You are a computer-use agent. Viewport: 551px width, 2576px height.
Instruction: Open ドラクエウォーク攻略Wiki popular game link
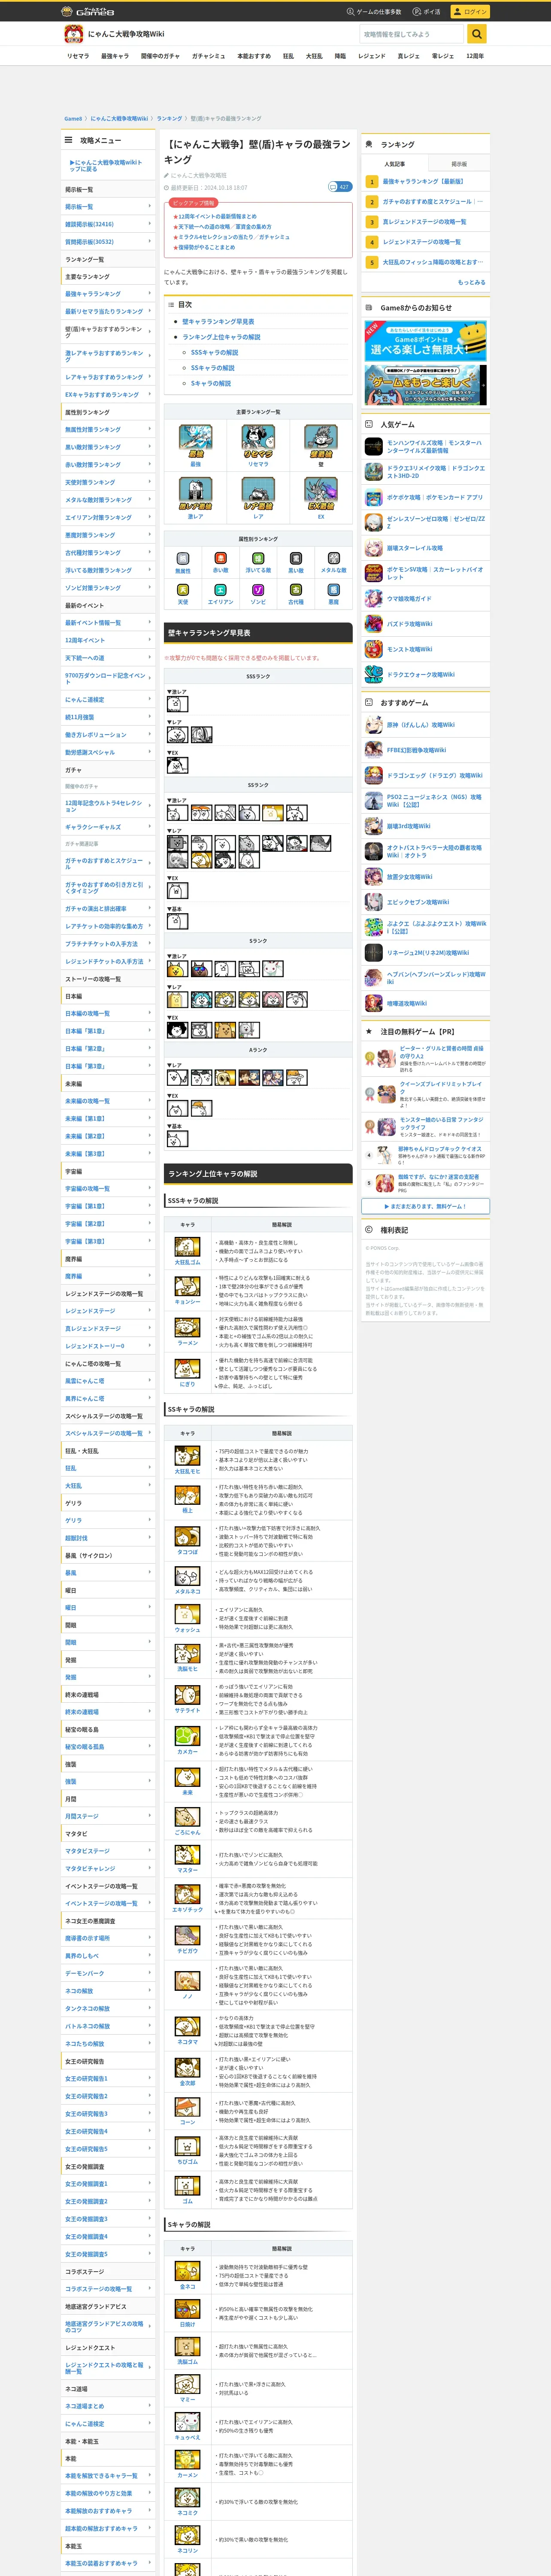tap(421, 675)
